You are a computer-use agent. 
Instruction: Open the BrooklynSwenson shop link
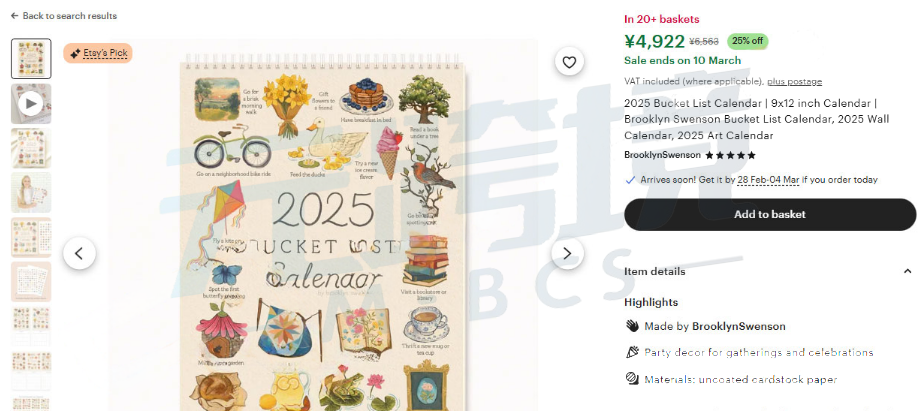pyautogui.click(x=662, y=155)
